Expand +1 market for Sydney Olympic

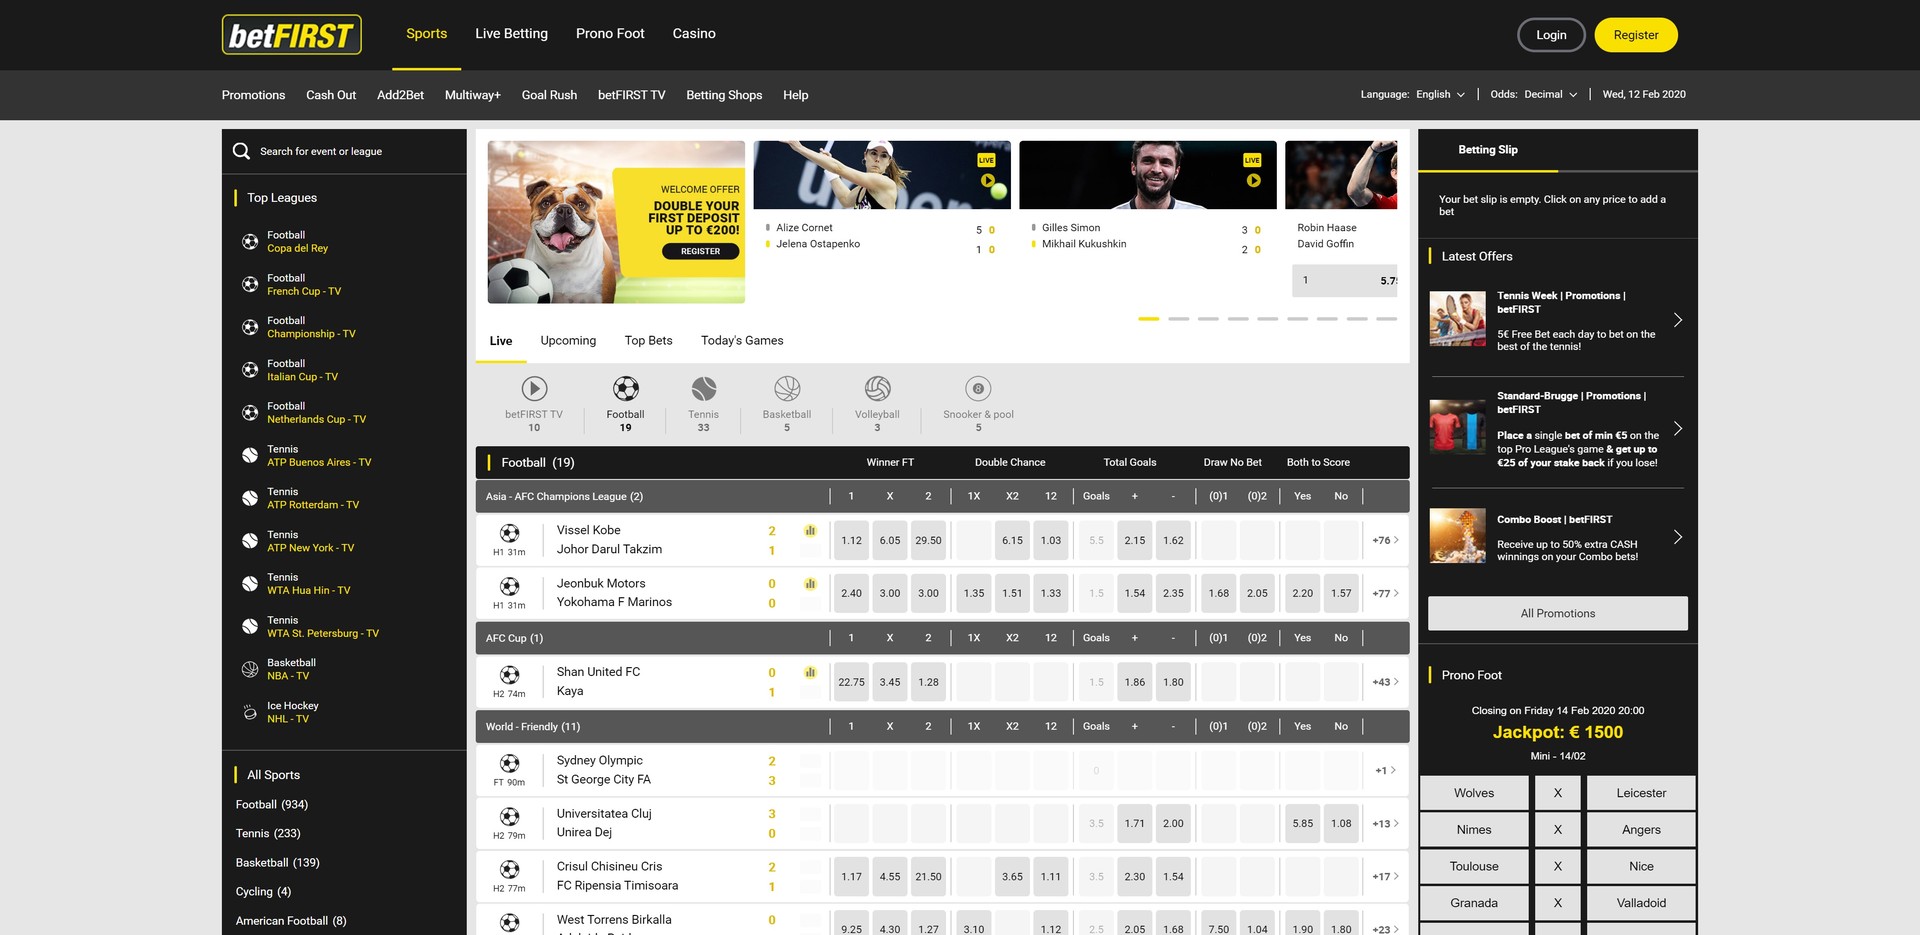[1385, 771]
